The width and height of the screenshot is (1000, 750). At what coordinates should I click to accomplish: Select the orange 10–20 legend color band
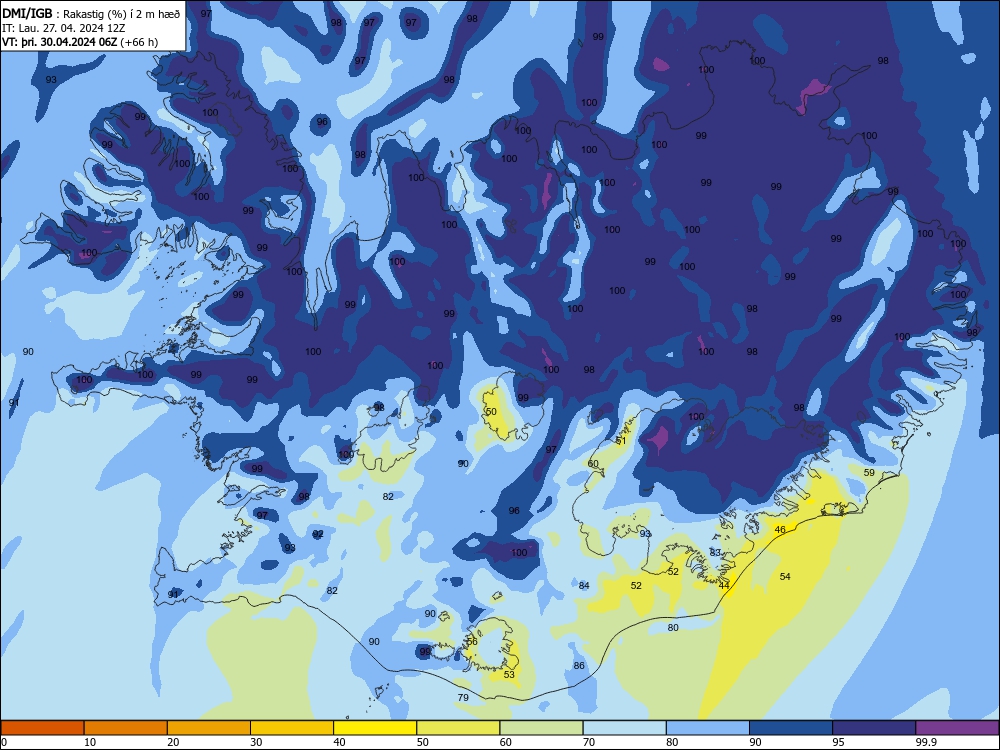tap(126, 728)
